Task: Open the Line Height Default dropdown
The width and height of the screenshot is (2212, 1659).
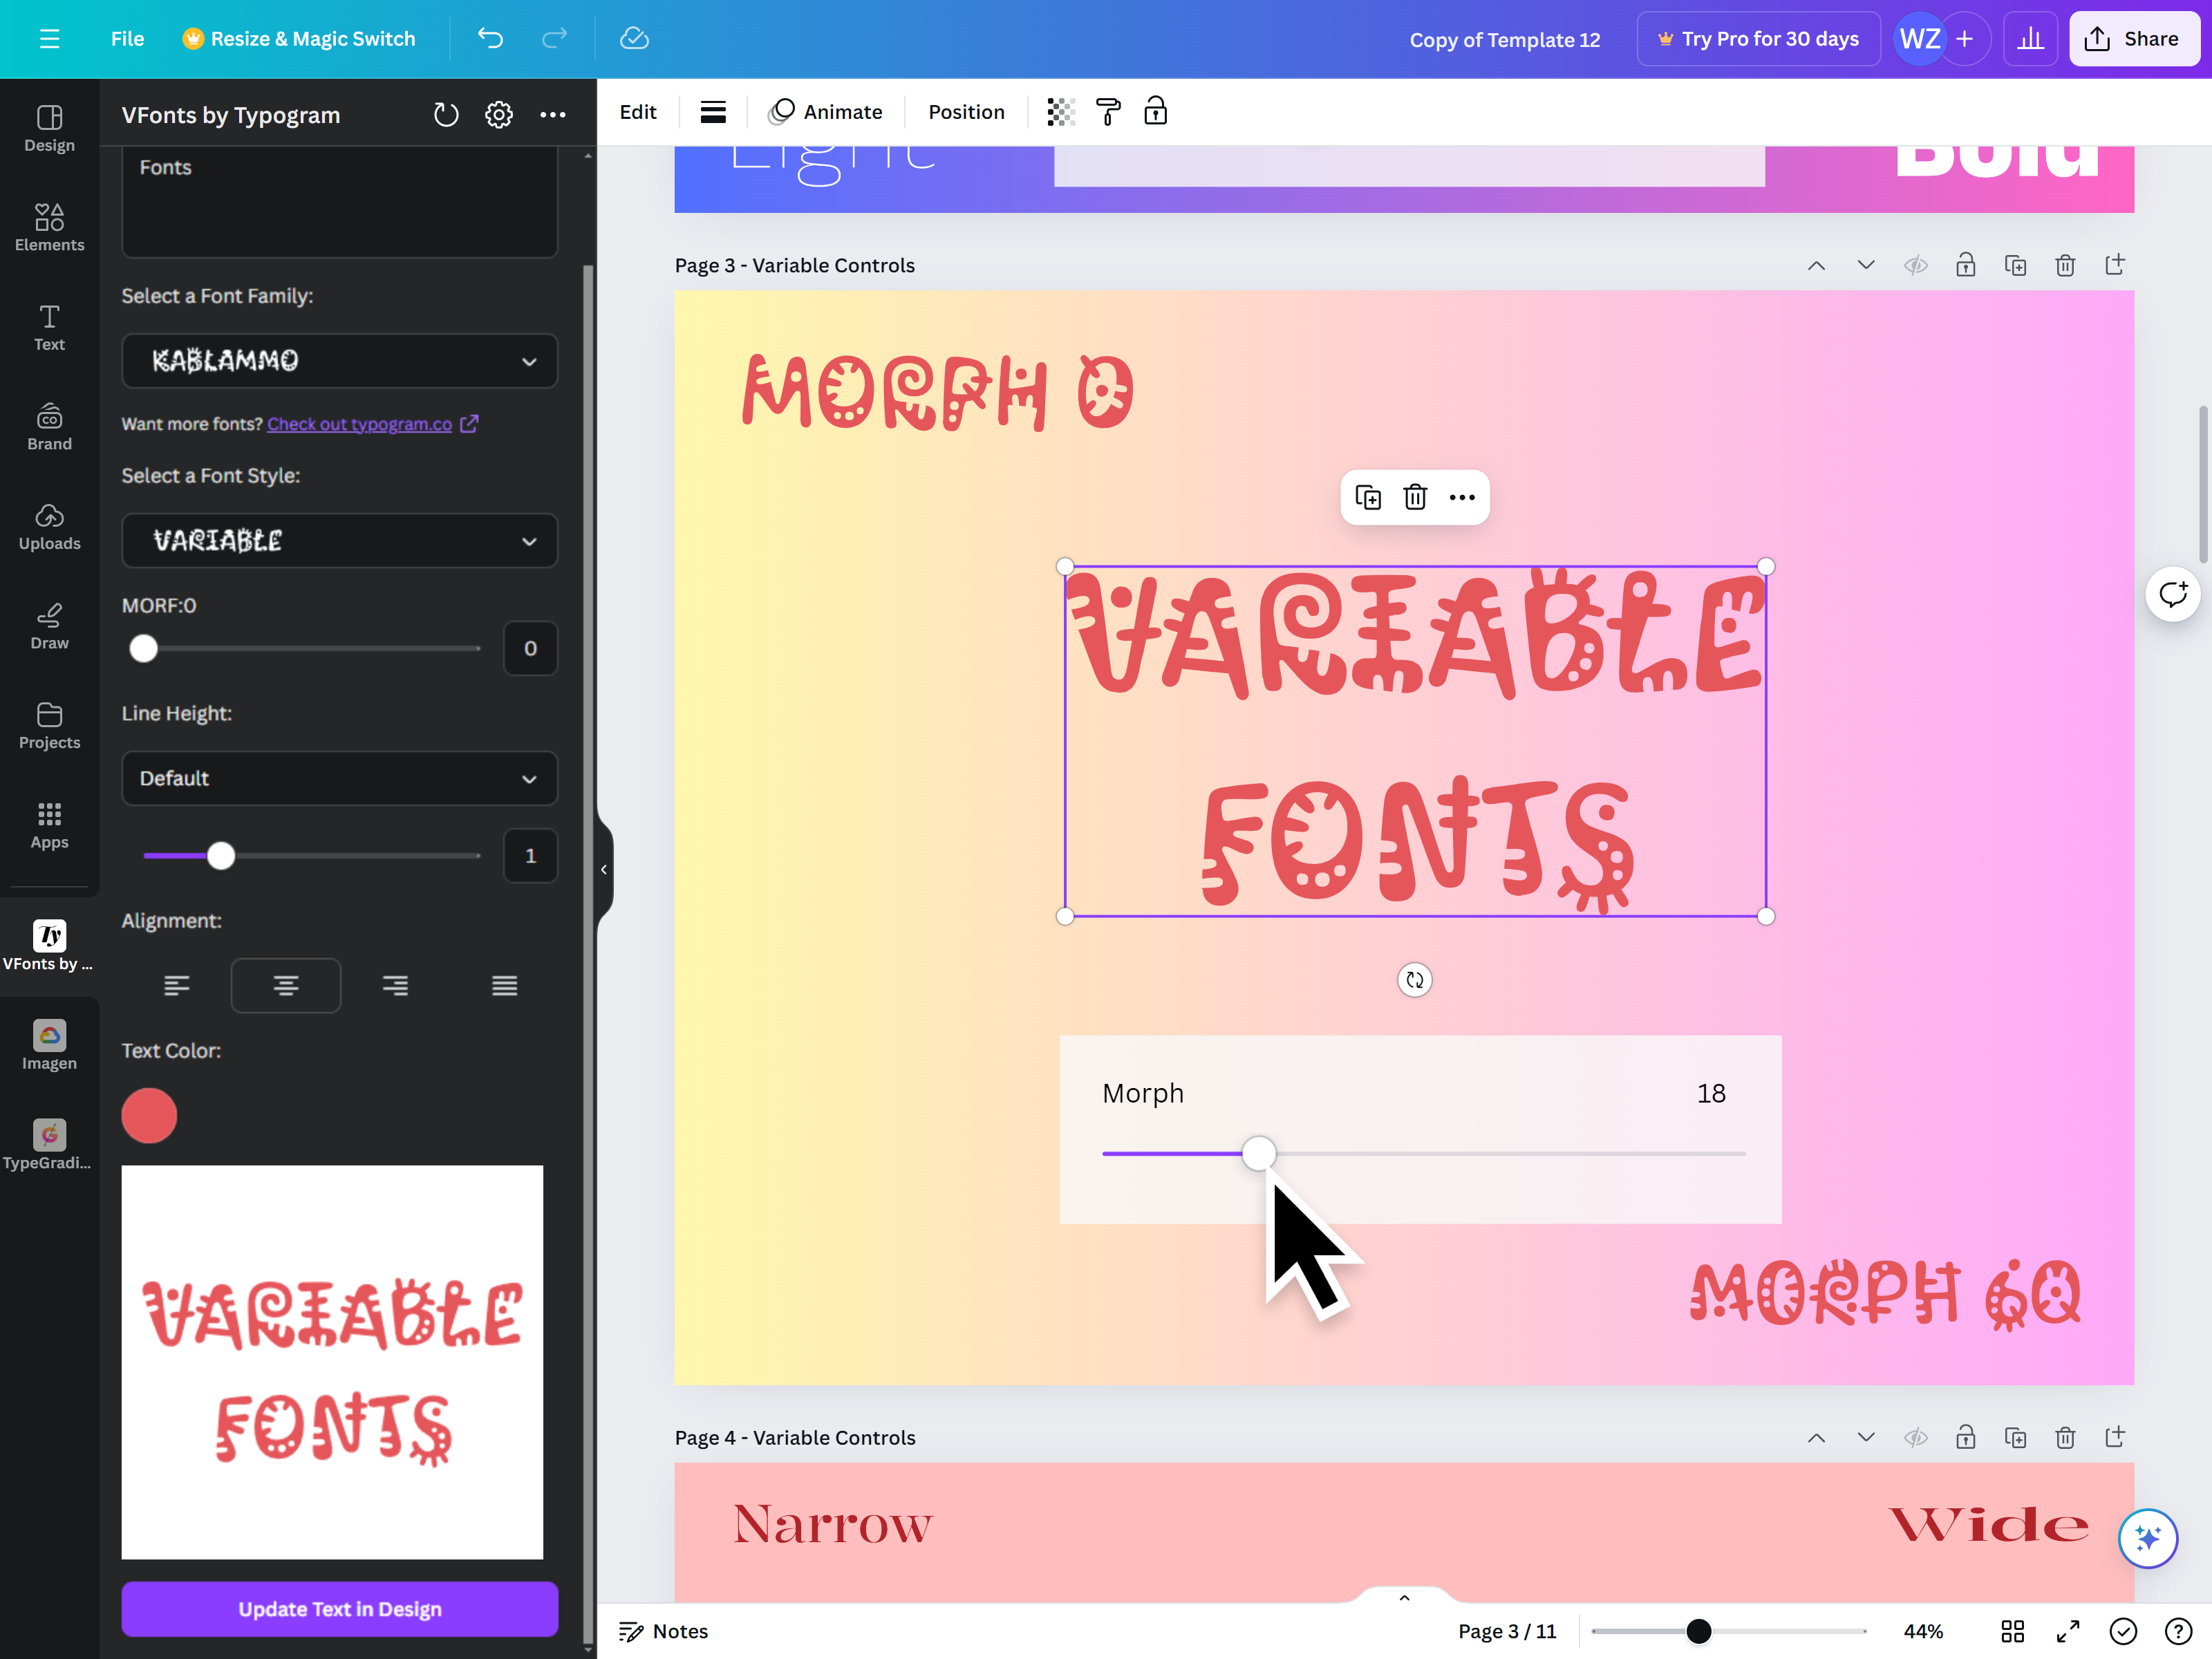Action: tap(339, 778)
